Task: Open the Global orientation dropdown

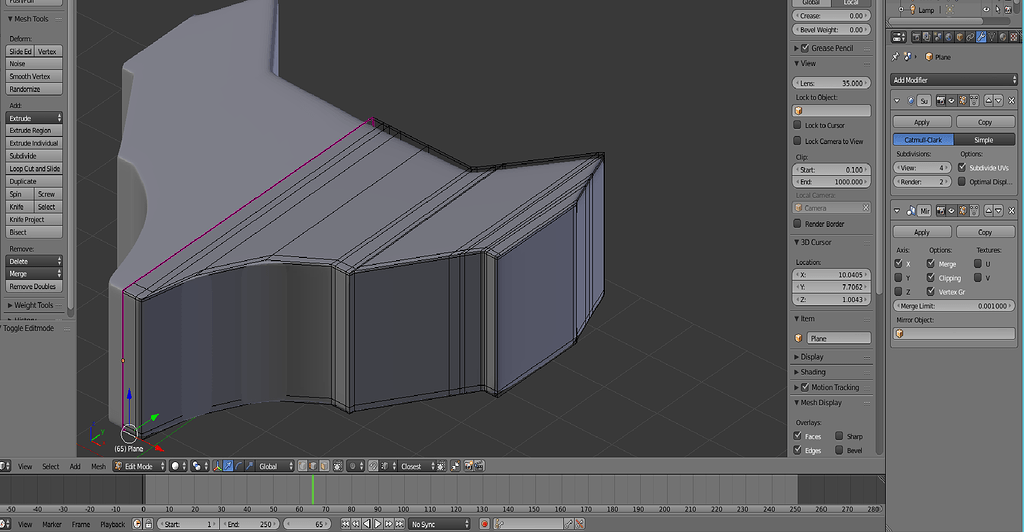Action: pyautogui.click(x=276, y=466)
